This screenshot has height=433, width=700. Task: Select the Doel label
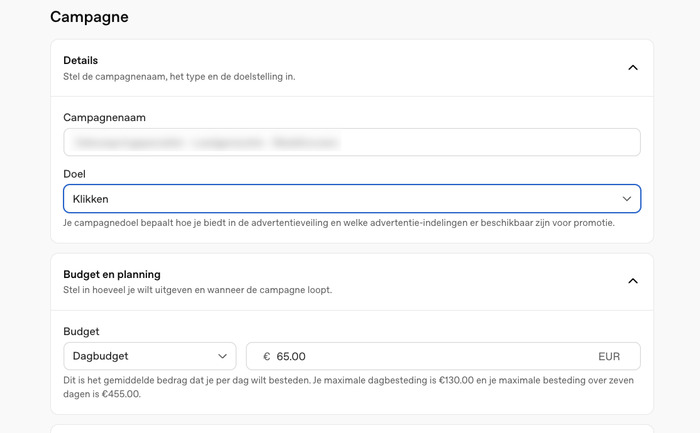(74, 174)
